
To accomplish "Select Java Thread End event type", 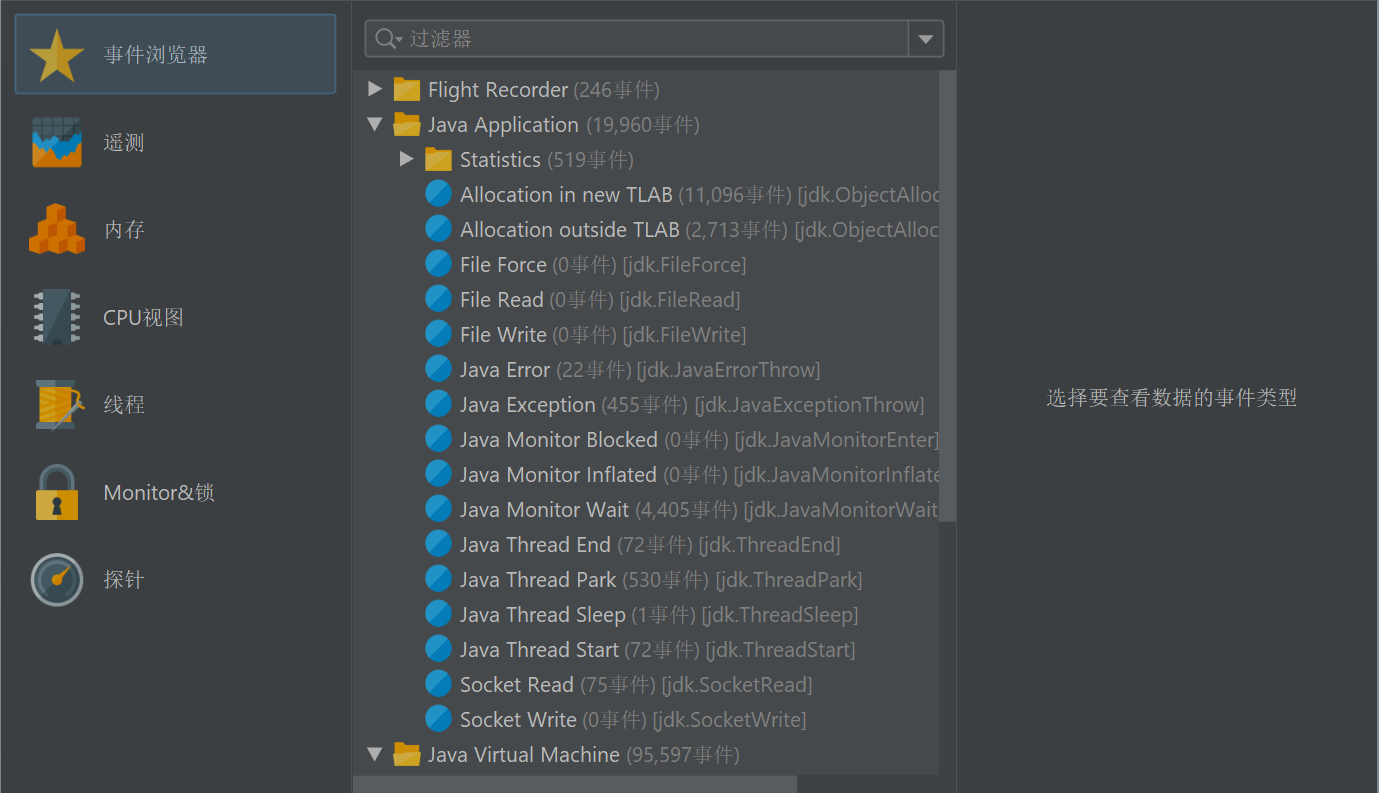I will (646, 544).
